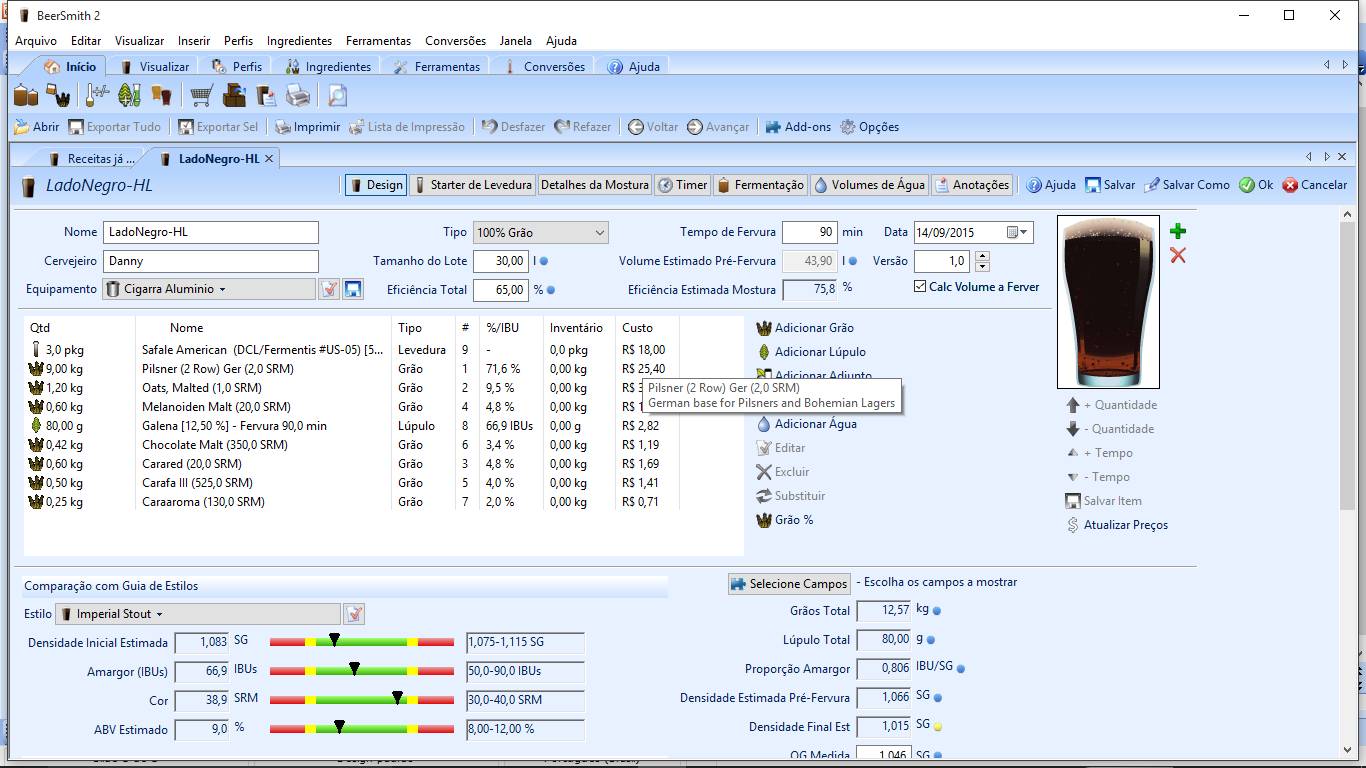Click Selecione Campos button

(789, 584)
